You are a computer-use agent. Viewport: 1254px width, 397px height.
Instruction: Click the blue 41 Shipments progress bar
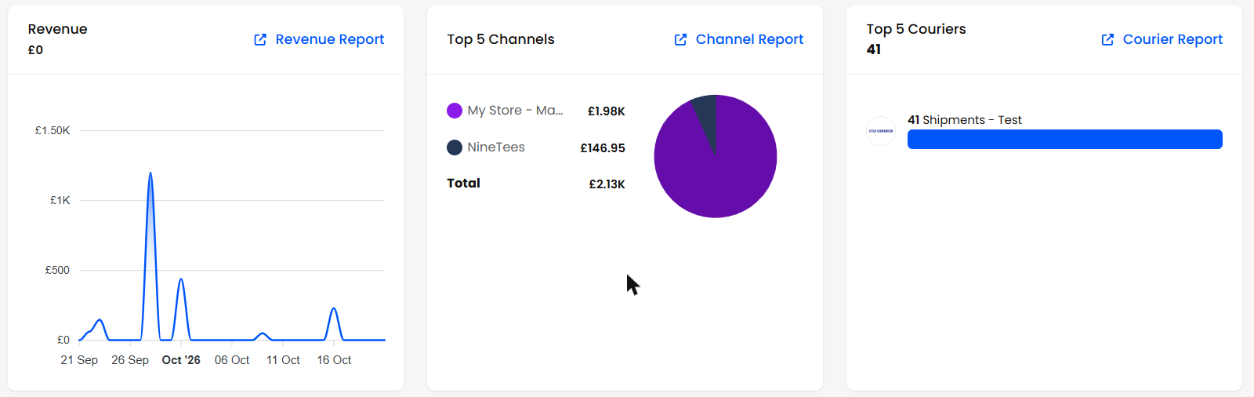[1065, 139]
